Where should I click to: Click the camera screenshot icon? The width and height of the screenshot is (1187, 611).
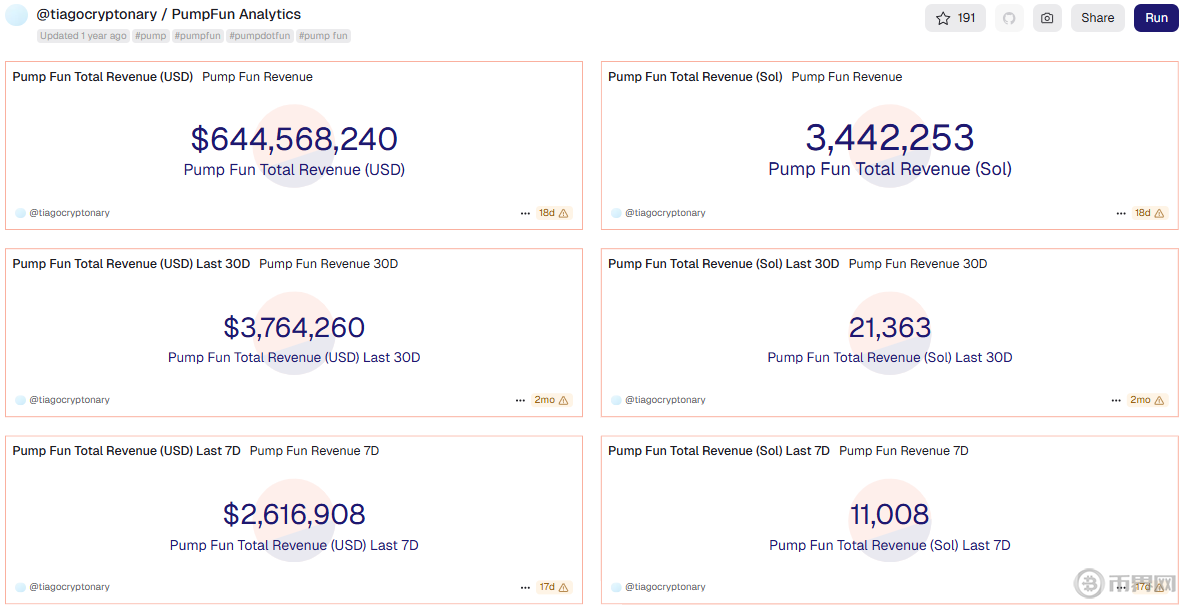click(x=1047, y=18)
